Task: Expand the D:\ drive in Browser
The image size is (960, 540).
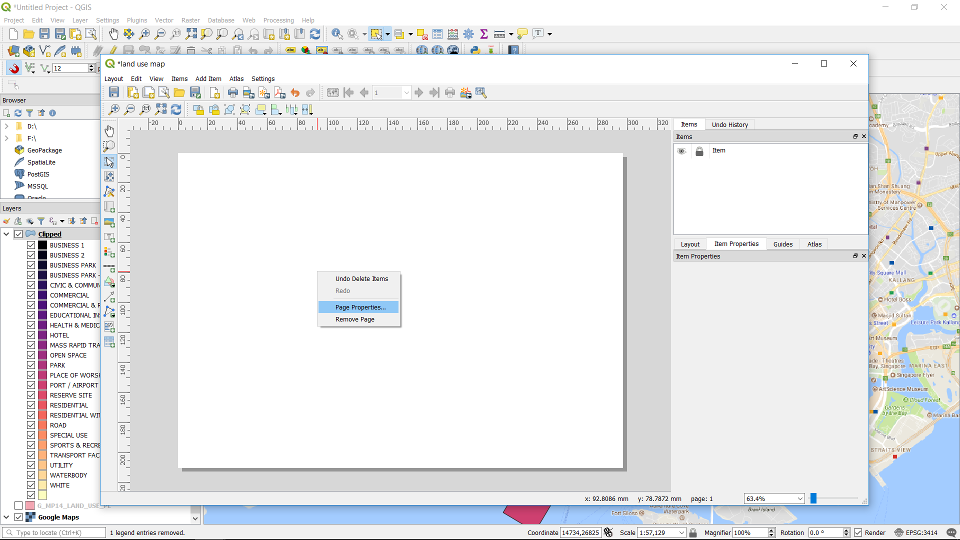Action: pyautogui.click(x=6, y=126)
